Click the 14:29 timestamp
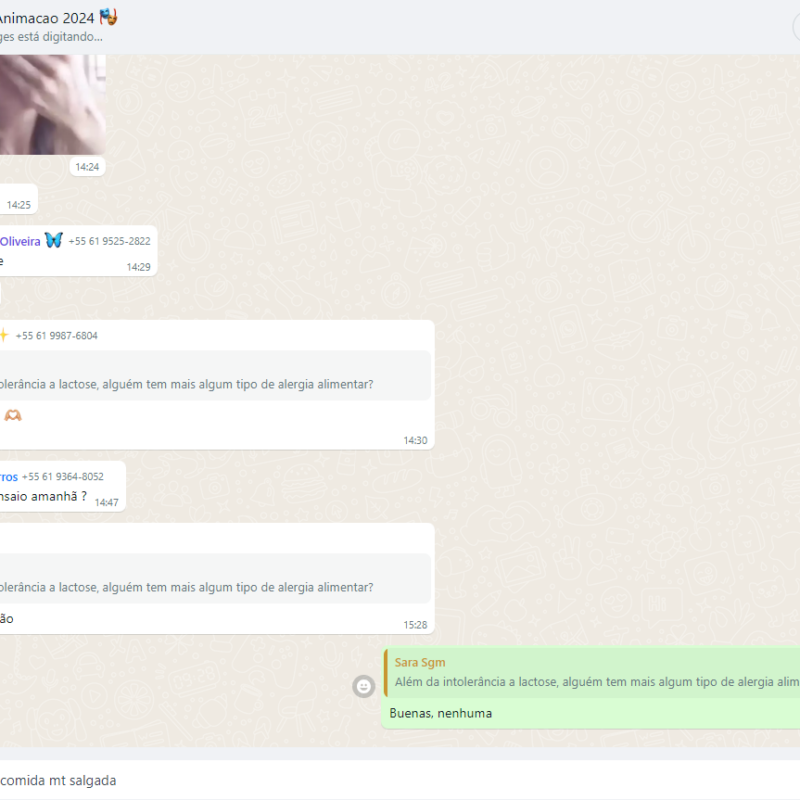Screen dimensions: 800x800 point(138,267)
